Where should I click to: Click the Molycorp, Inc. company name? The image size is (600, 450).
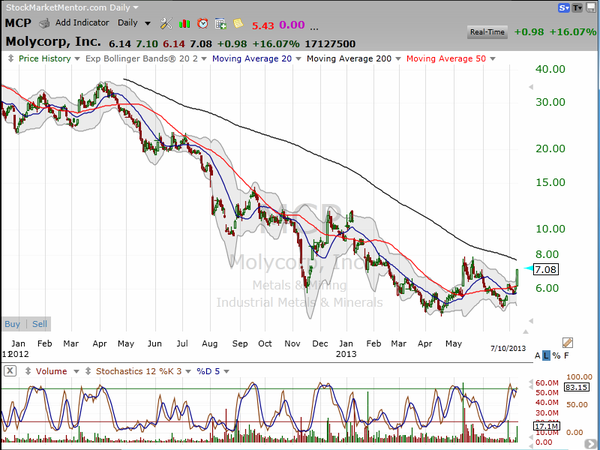pyautogui.click(x=53, y=41)
